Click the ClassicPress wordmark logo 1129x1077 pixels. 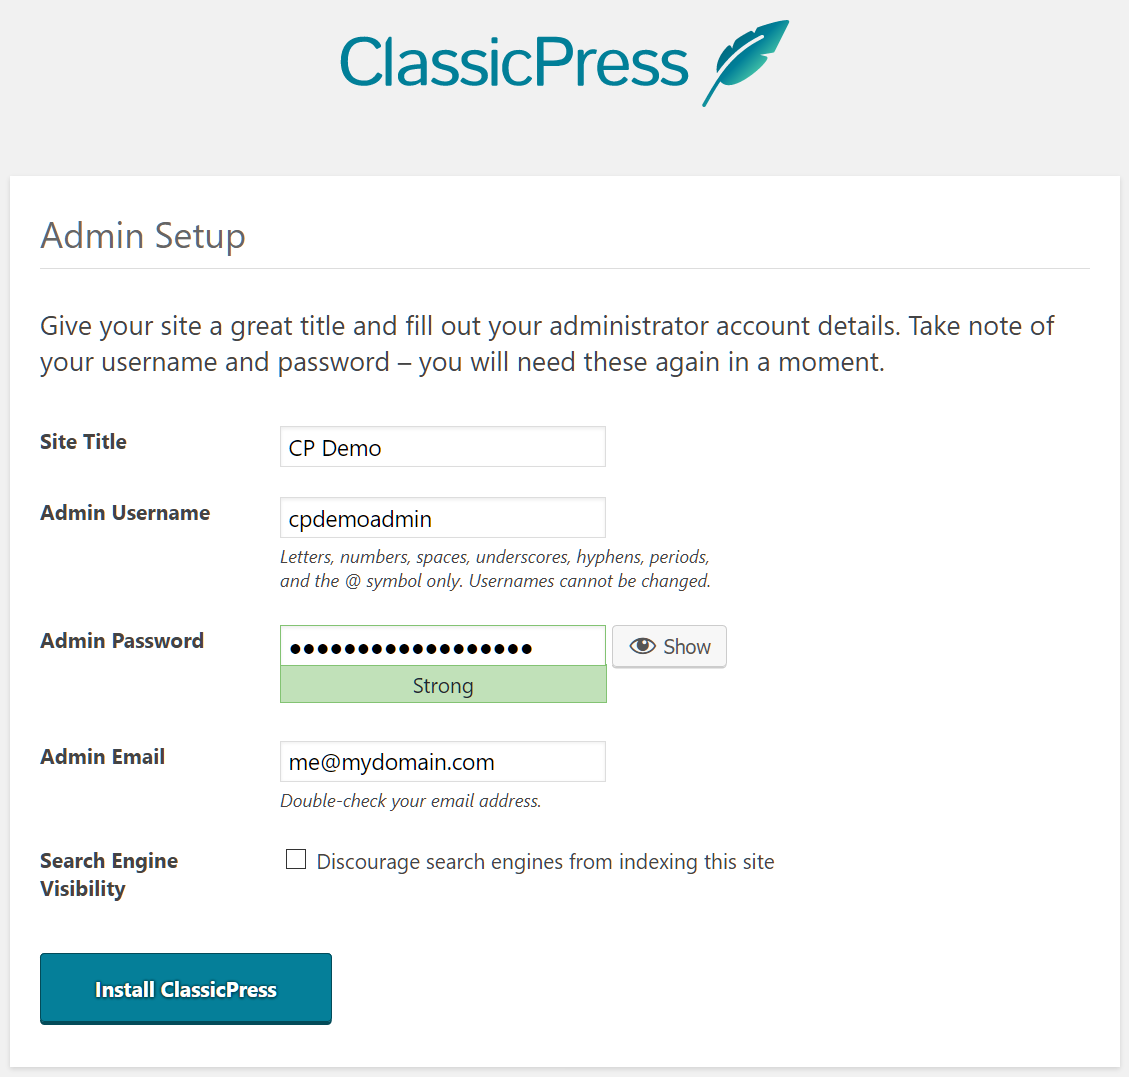(x=514, y=63)
